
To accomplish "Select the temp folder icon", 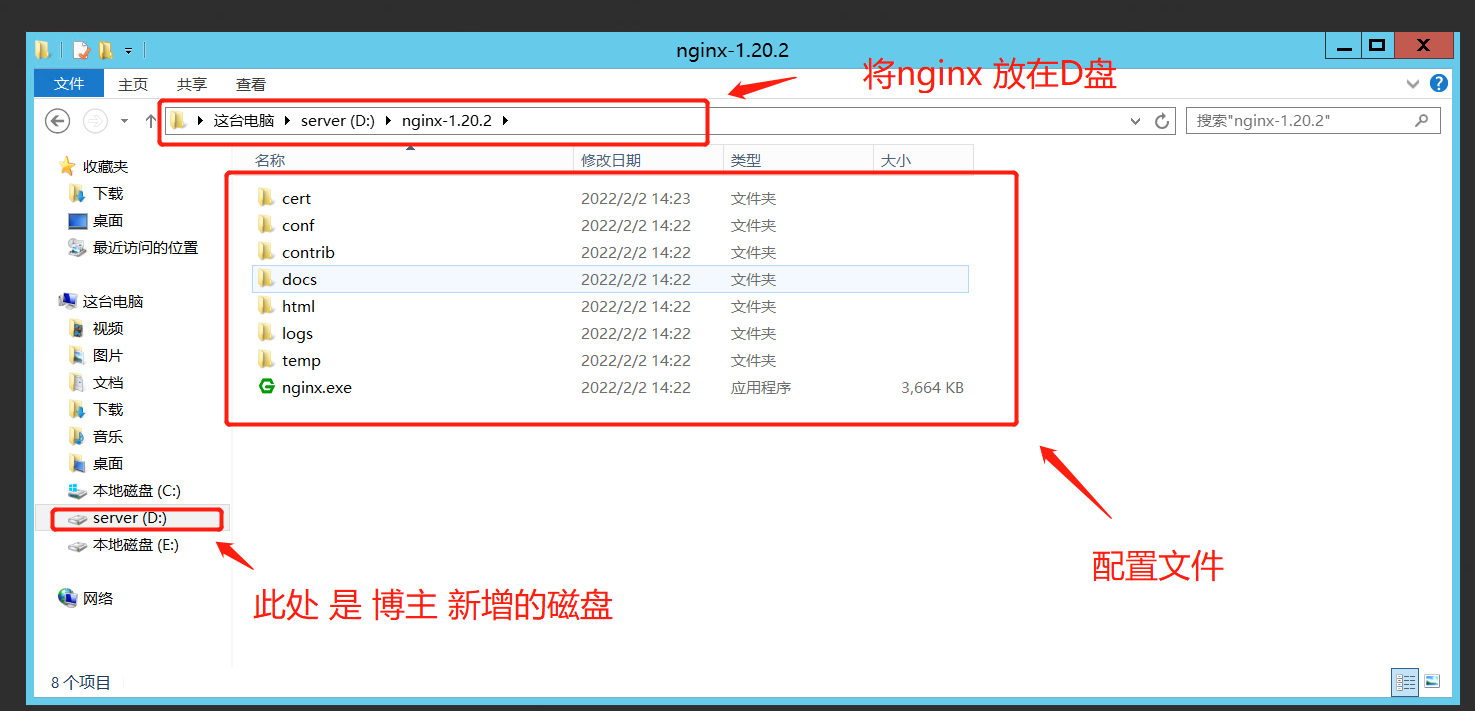I will 266,360.
